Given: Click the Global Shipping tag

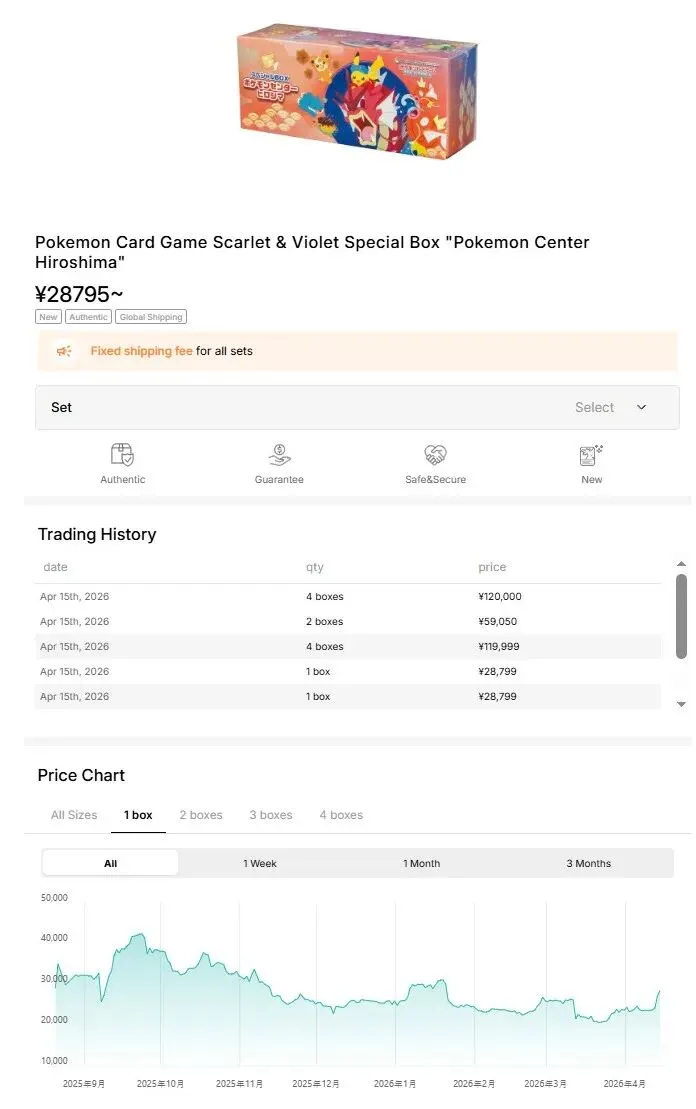Looking at the screenshot, I should click(x=150, y=317).
